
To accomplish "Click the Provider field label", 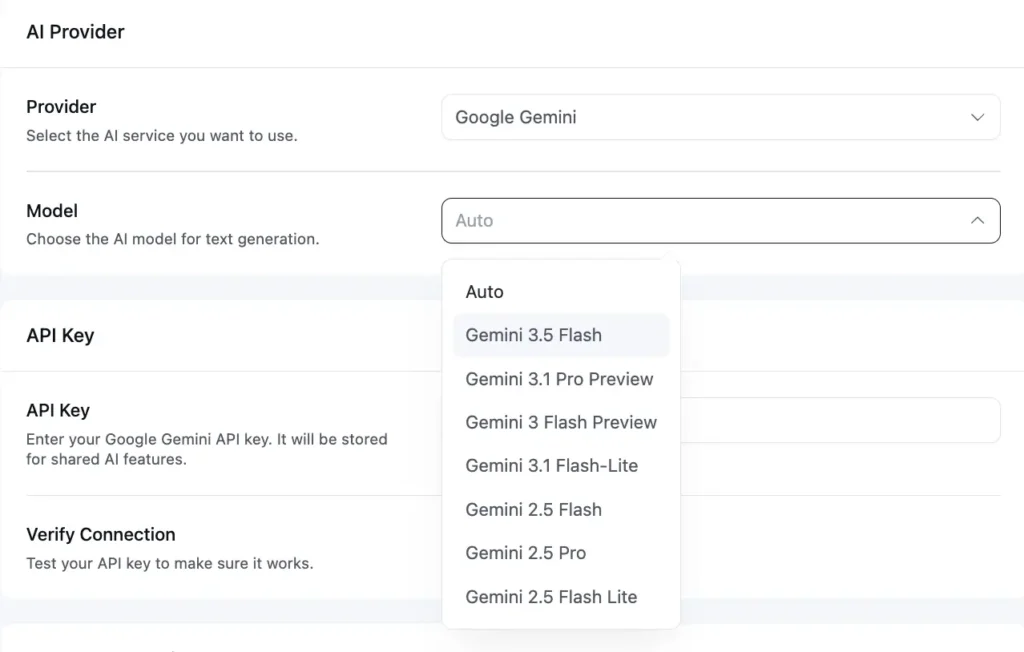I will pyautogui.click(x=61, y=106).
